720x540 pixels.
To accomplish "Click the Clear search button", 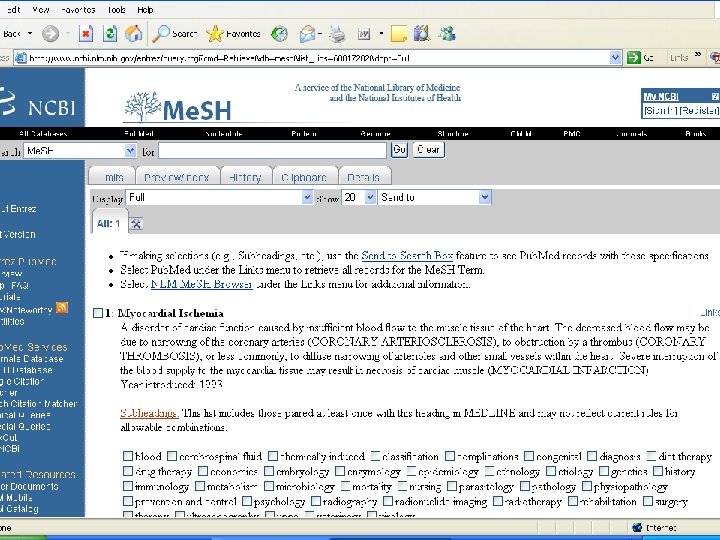I will click(428, 150).
